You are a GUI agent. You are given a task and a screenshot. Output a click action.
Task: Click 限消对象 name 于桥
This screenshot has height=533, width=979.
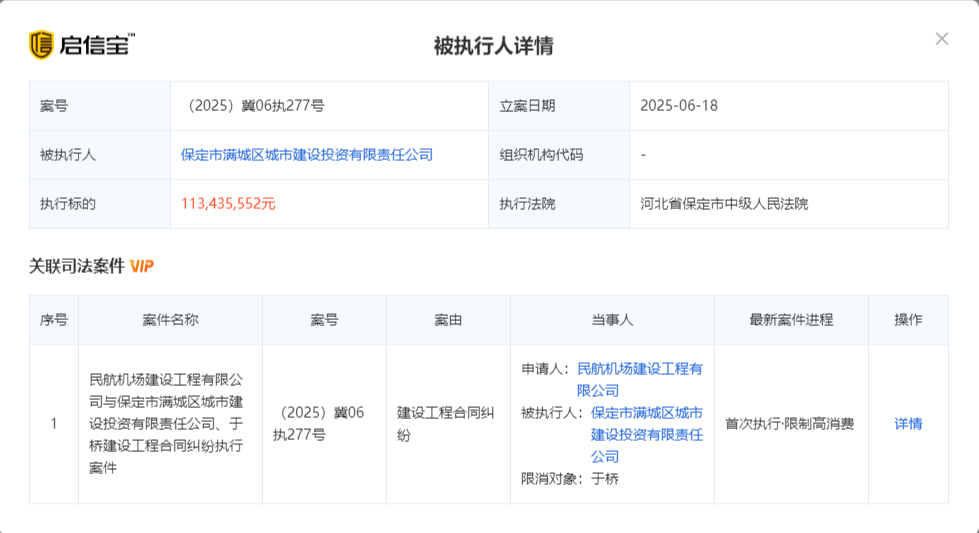click(605, 479)
